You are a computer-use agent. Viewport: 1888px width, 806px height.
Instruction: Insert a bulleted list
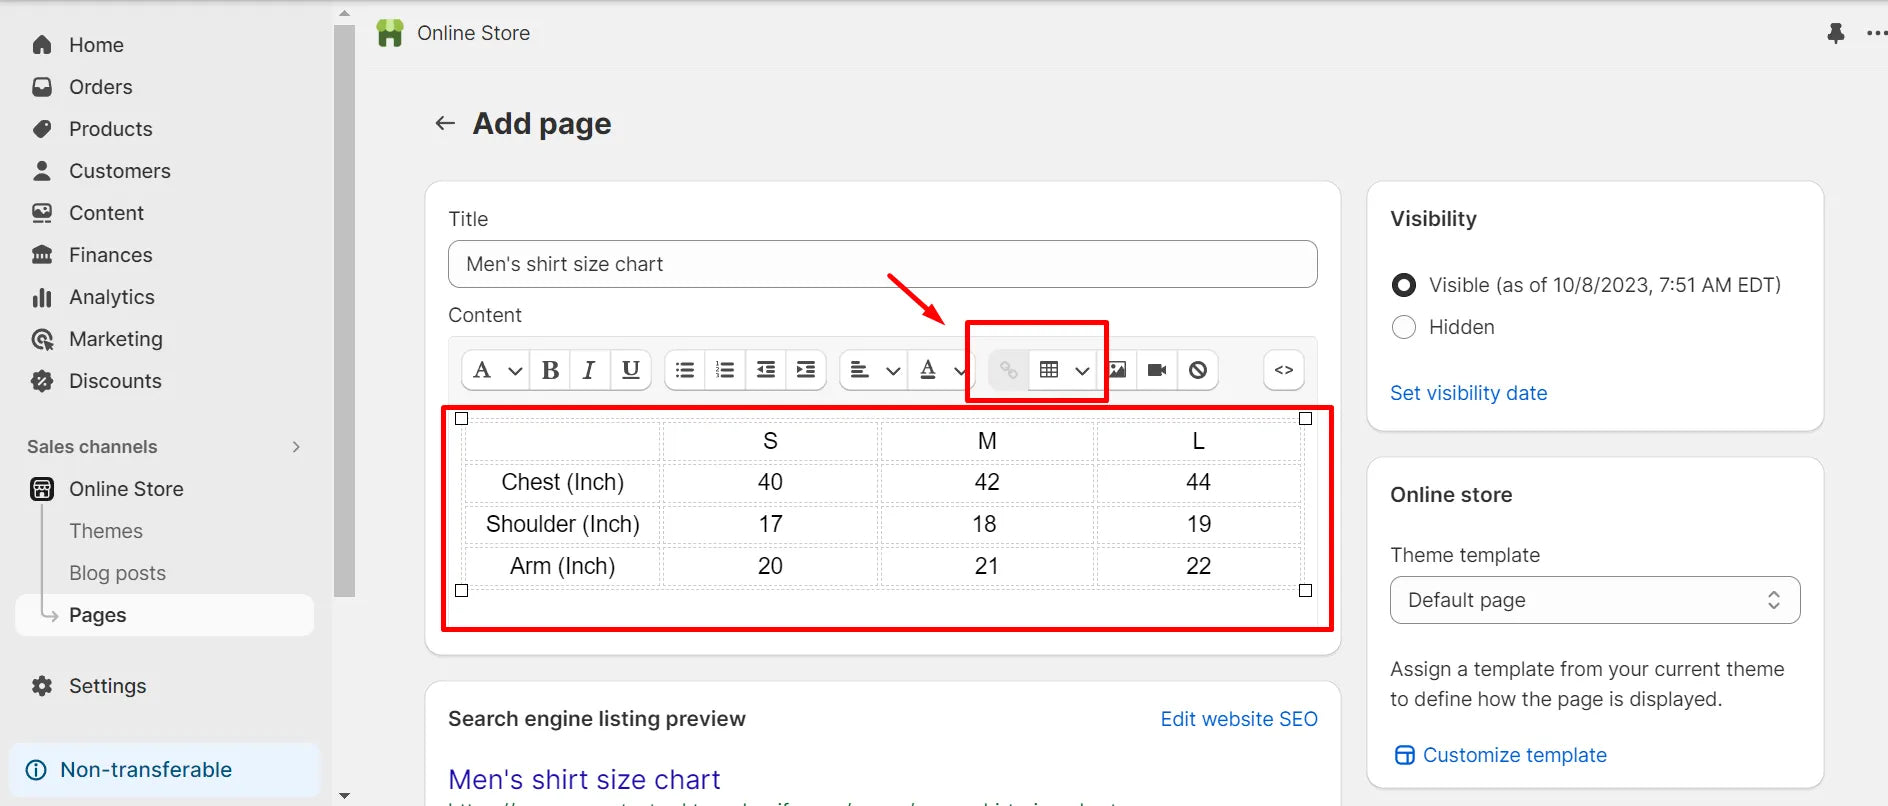pos(685,370)
